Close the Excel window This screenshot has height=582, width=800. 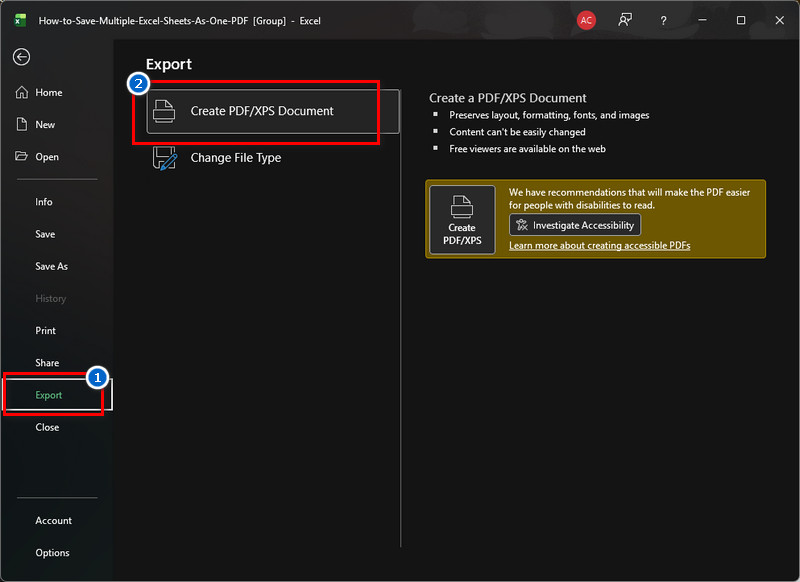(x=779, y=20)
